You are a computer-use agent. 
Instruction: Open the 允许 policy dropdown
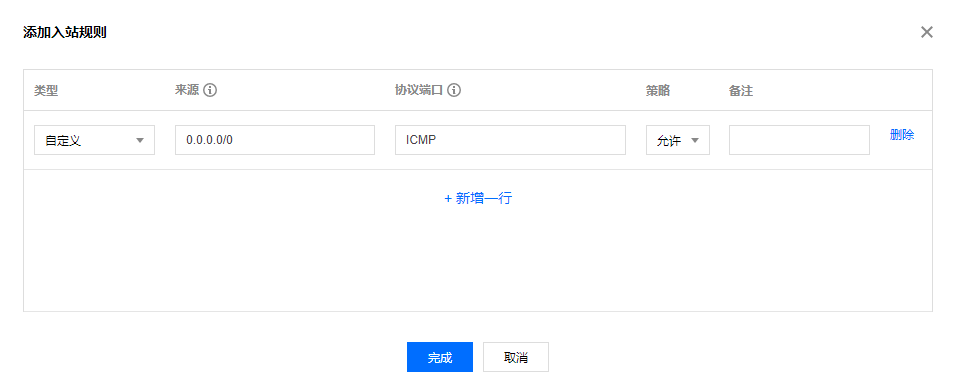pyautogui.click(x=678, y=140)
